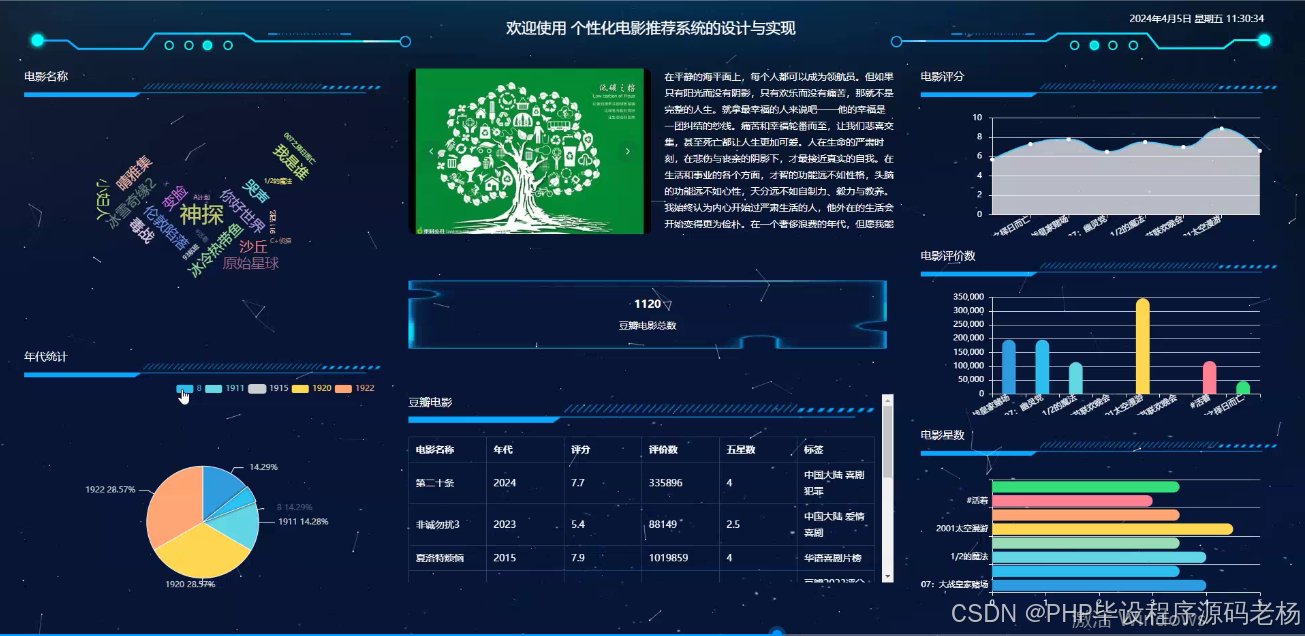Click the "电影评价数" panel title
The image size is (1305, 636).
[948, 256]
